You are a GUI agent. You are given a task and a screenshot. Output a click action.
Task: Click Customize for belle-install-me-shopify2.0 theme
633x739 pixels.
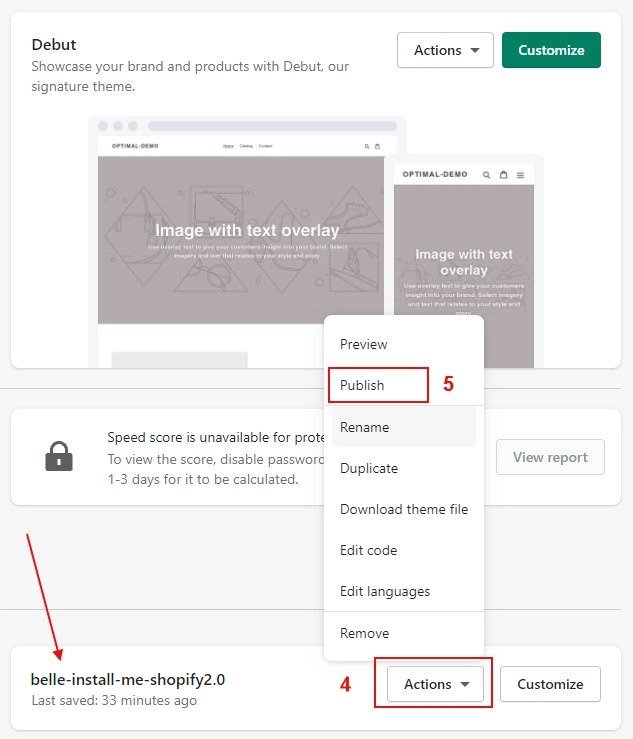click(550, 683)
